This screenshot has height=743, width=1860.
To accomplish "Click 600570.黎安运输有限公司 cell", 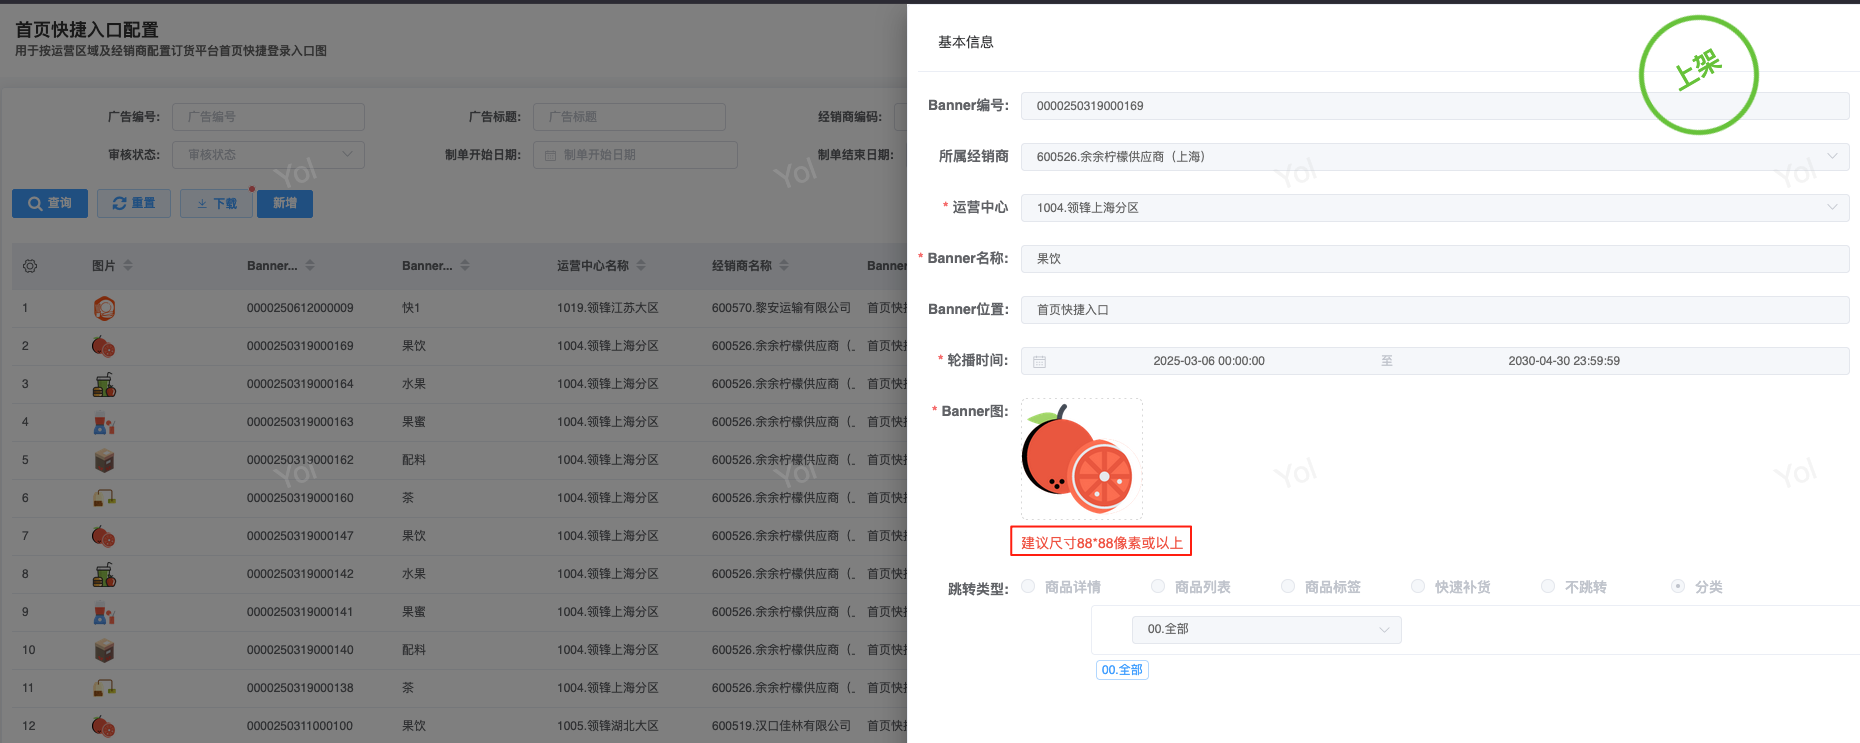I will click(x=781, y=308).
